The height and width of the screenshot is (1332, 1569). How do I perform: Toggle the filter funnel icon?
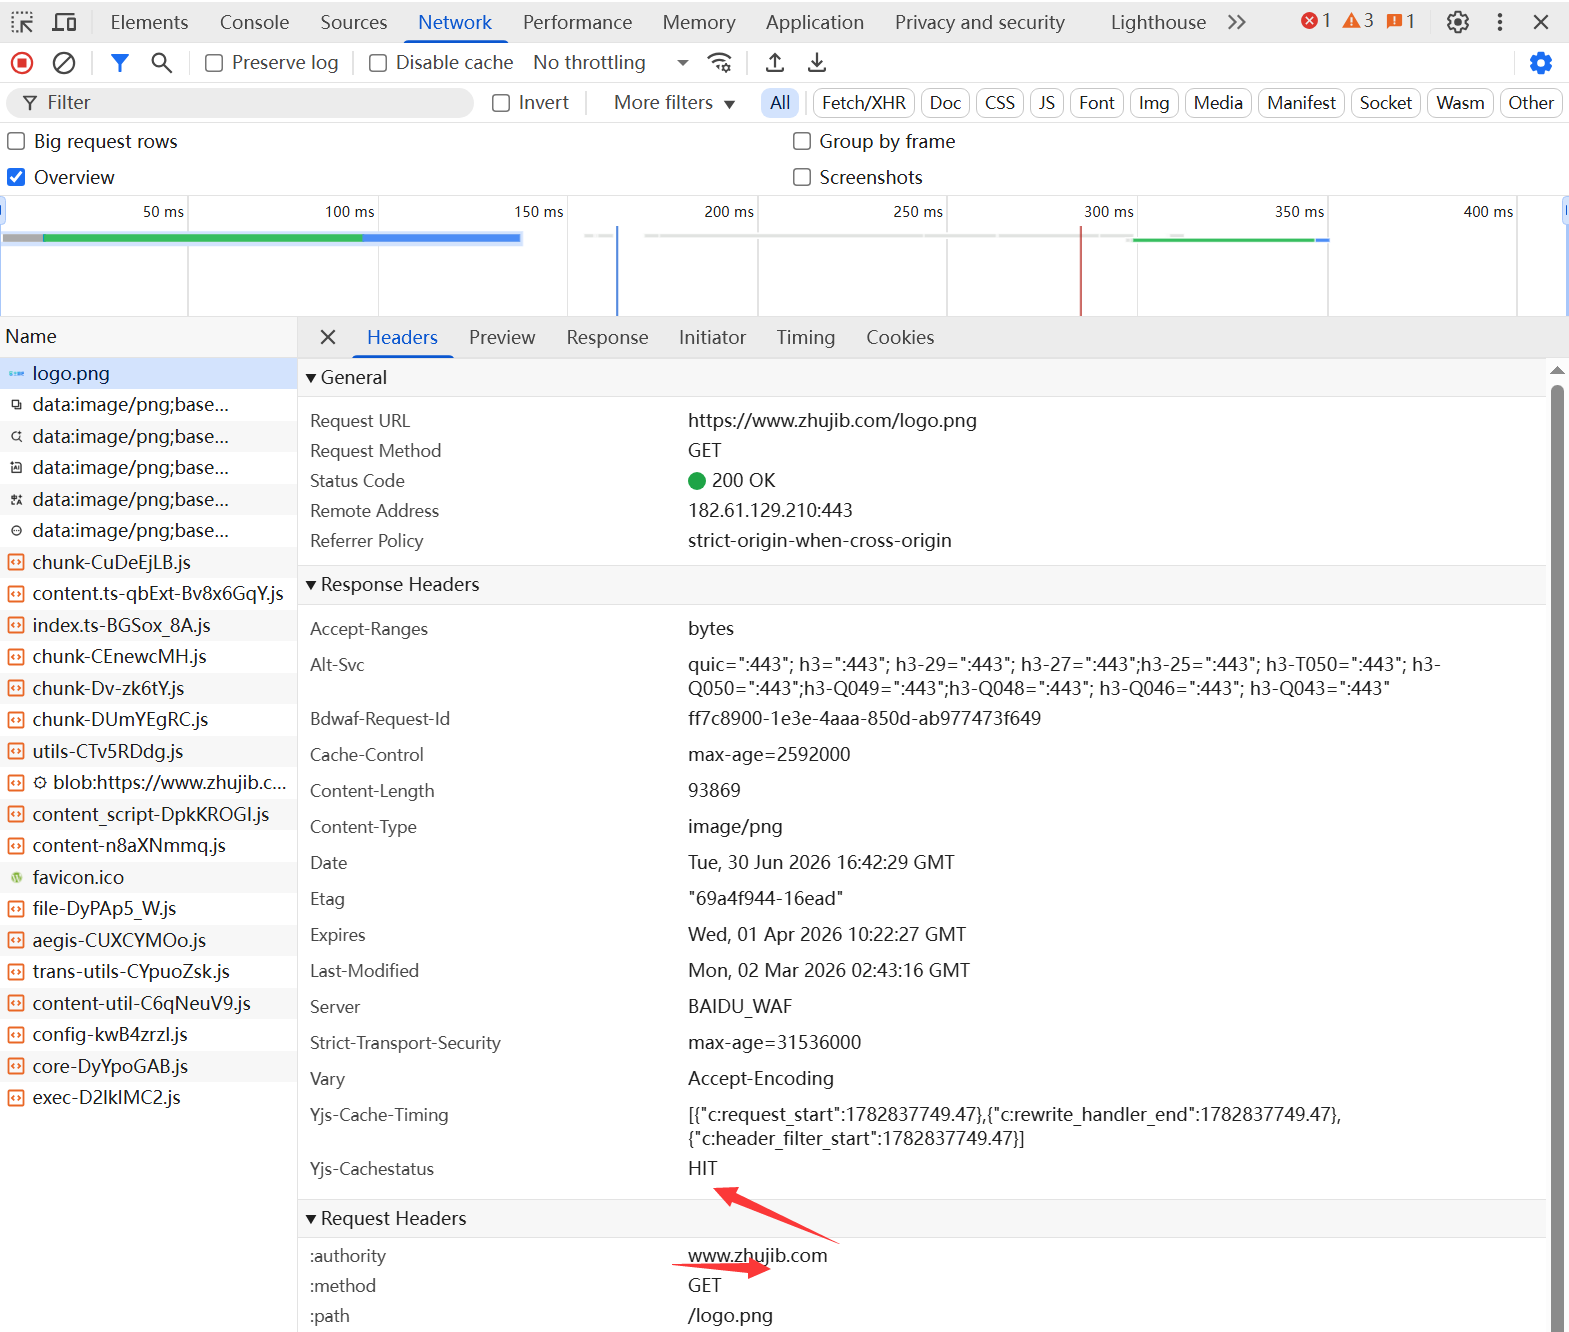pos(120,63)
